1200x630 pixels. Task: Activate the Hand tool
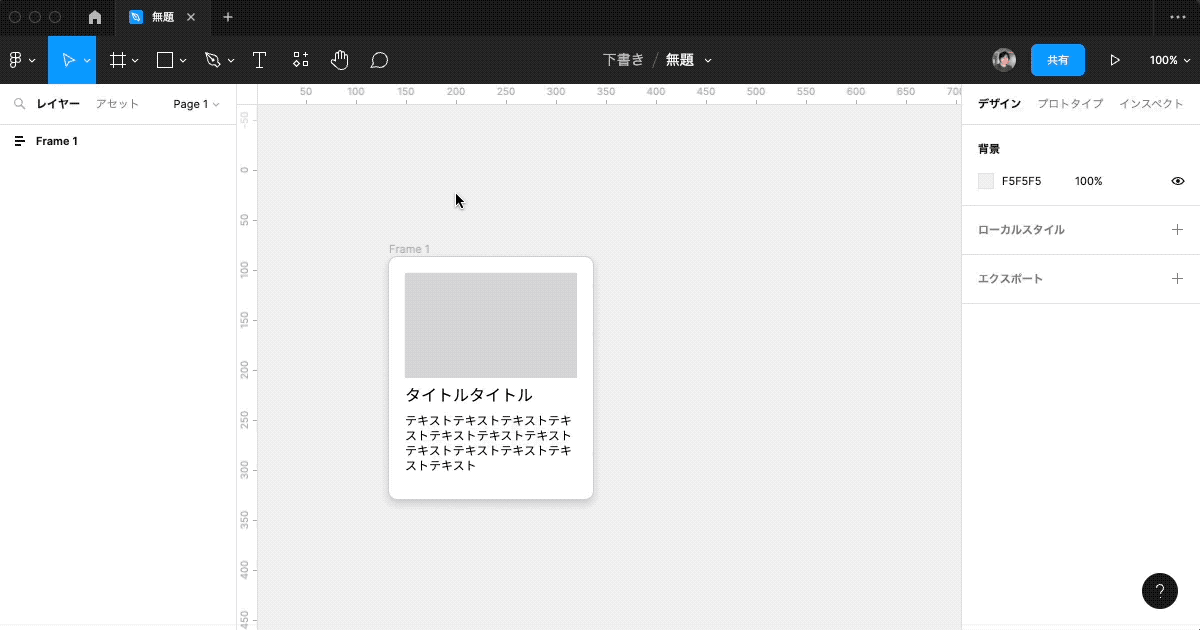tap(340, 60)
